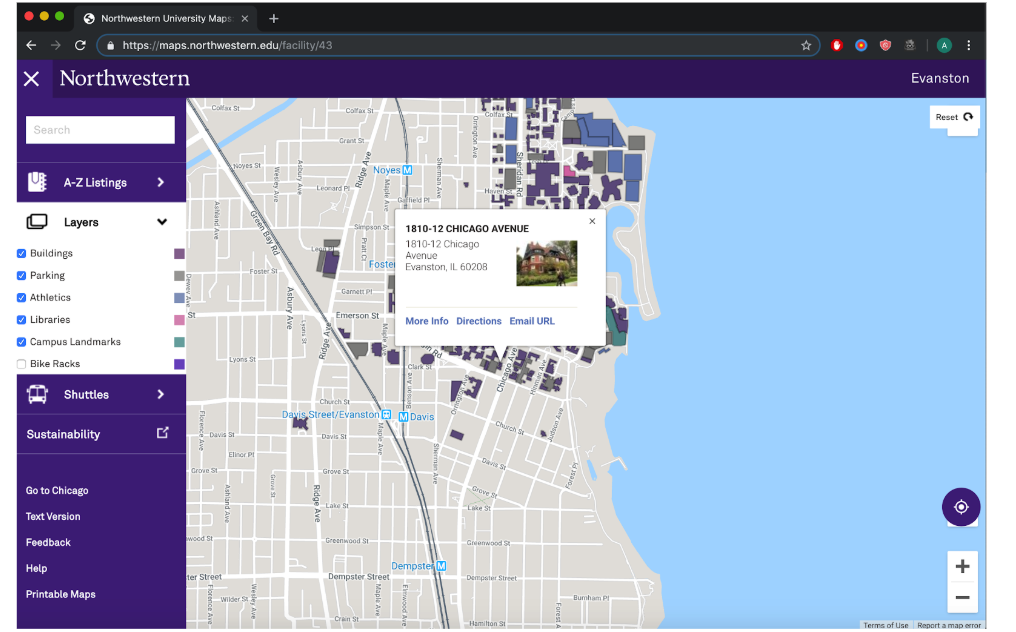
Task: Click the red Opera-style extension icon
Action: tap(837, 45)
